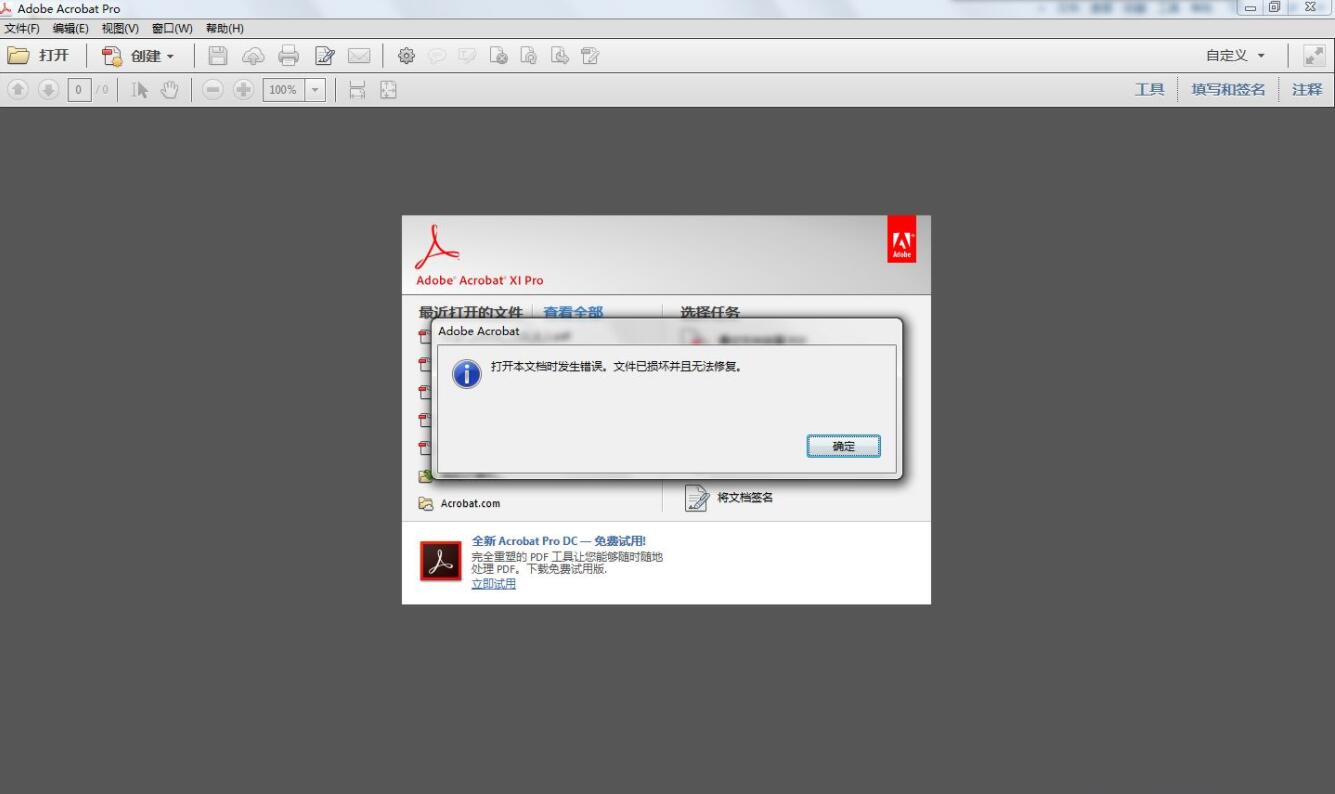Click the previous page up arrow
The image size is (1335, 794).
18,90
